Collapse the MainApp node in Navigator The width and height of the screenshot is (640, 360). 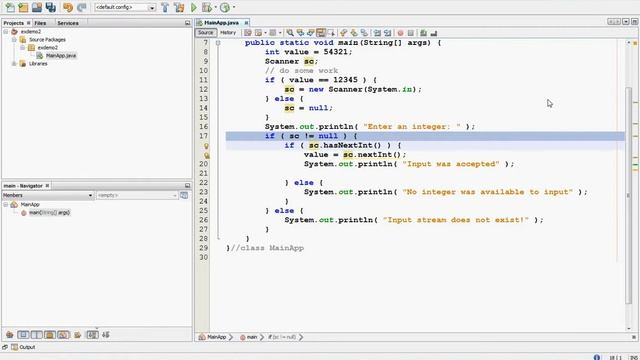point(6,204)
